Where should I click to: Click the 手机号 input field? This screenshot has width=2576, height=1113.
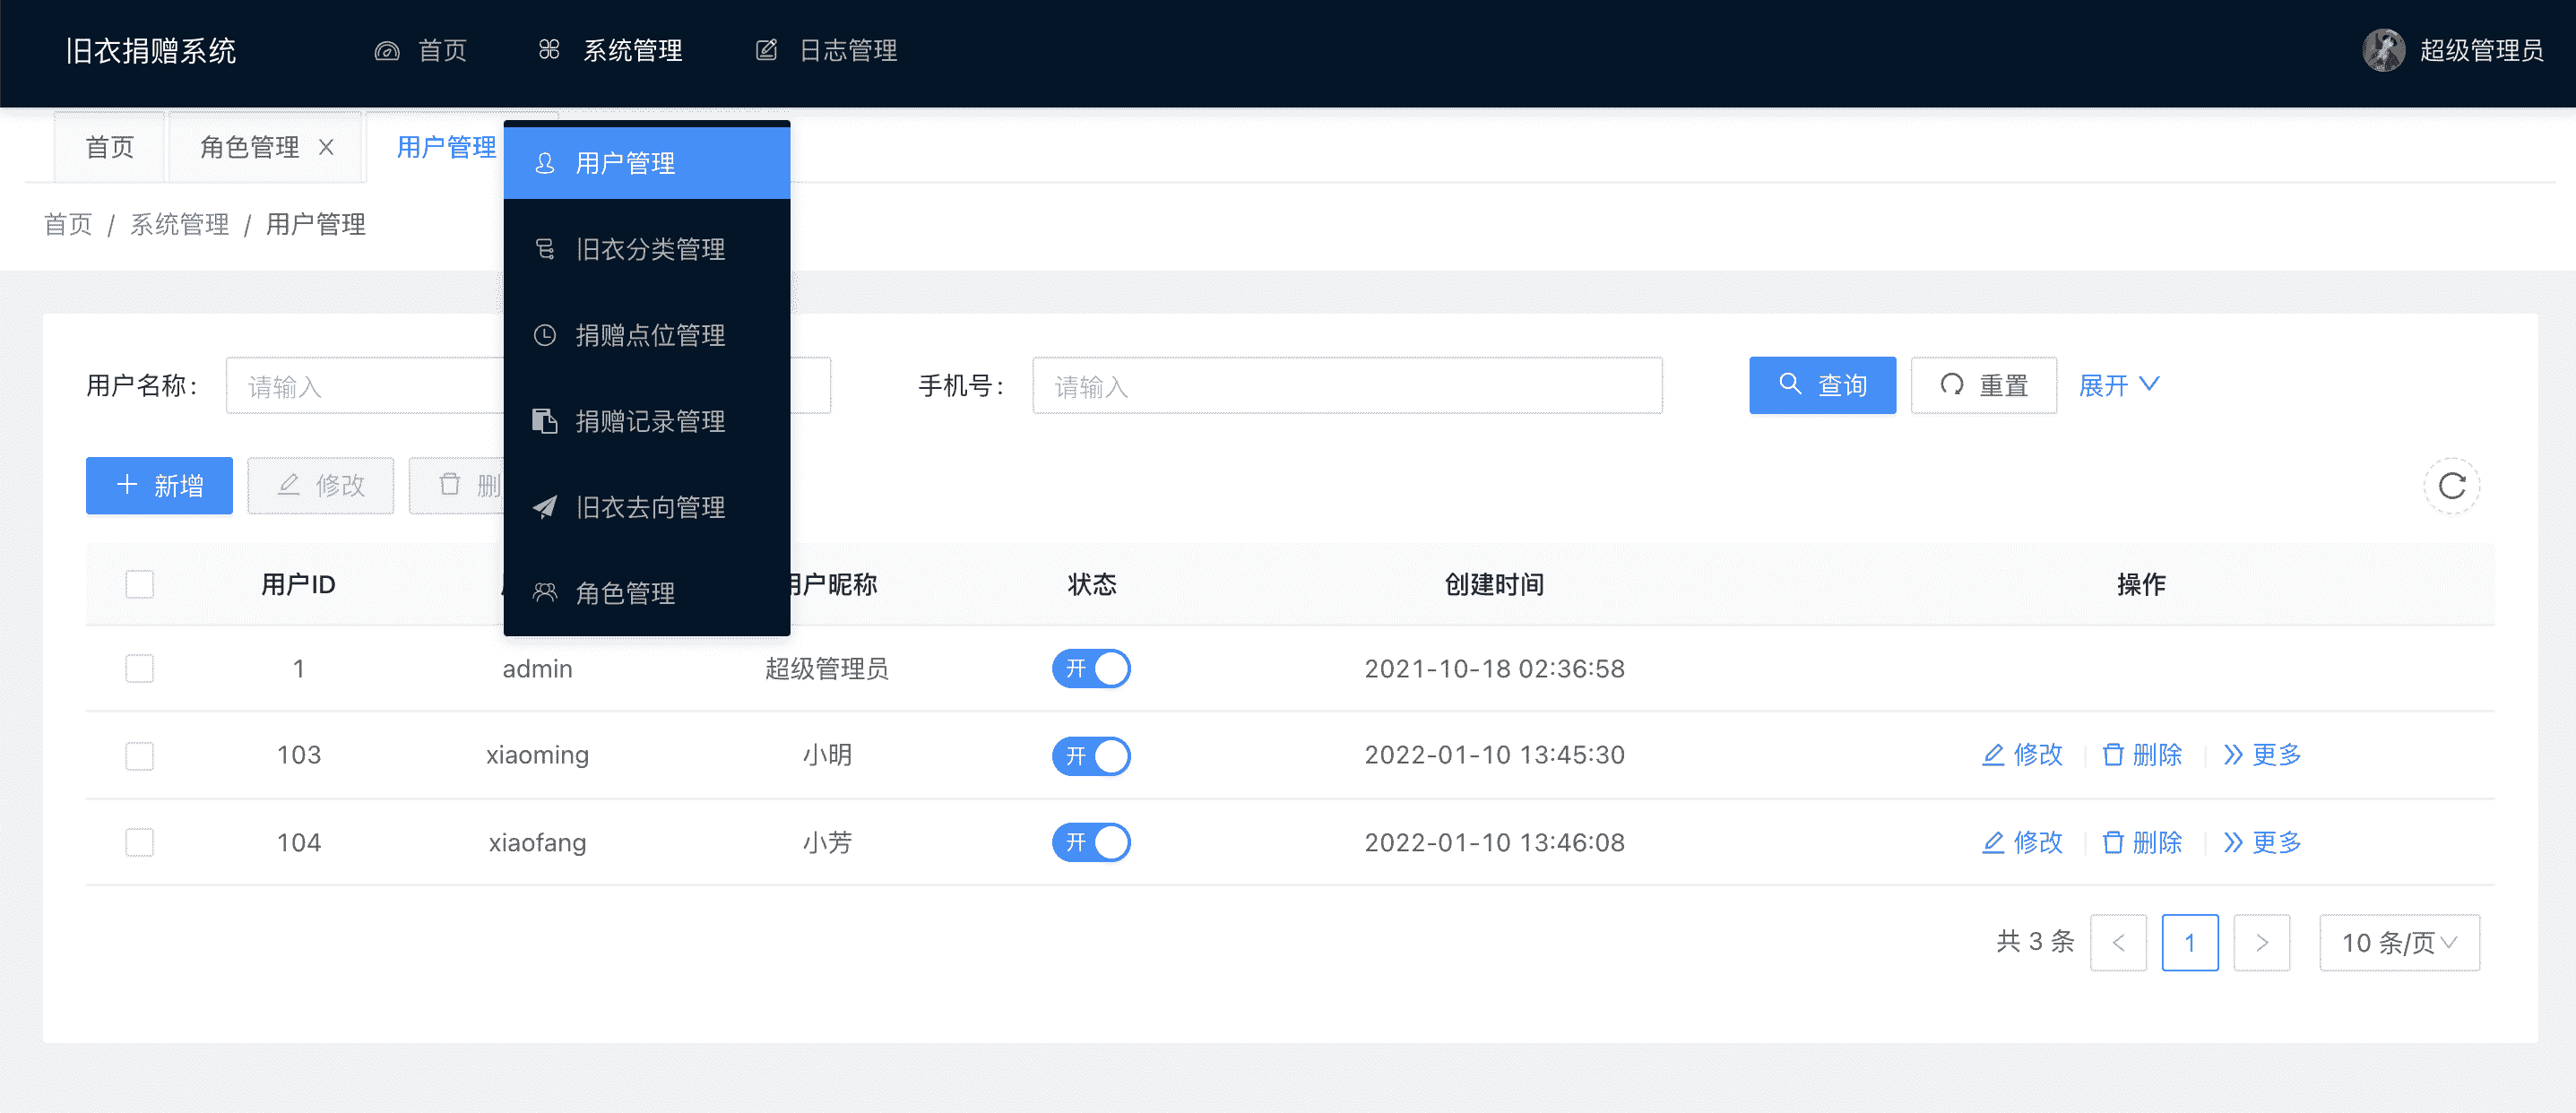tap(1346, 386)
